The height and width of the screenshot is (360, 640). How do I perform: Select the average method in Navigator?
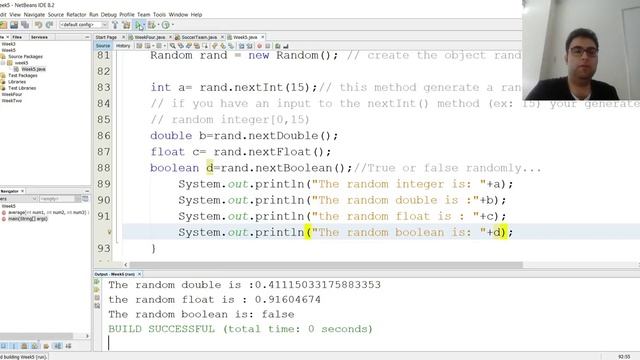[x=48, y=212]
